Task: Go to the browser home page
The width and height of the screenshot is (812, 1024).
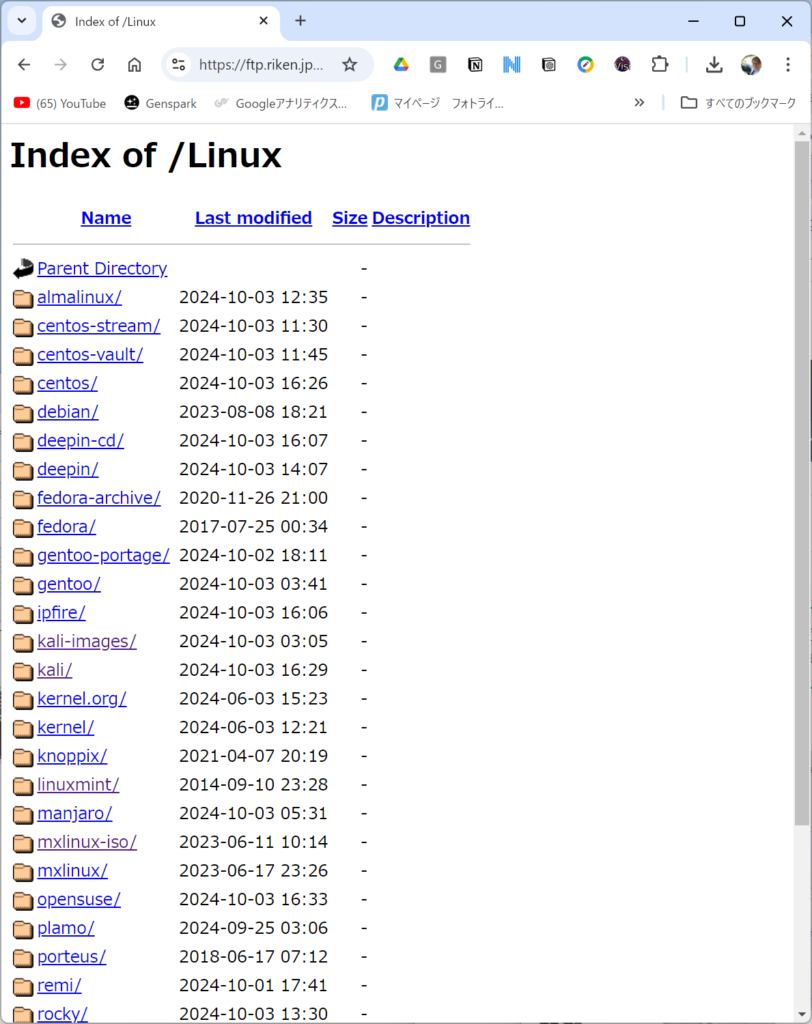Action: point(134,64)
